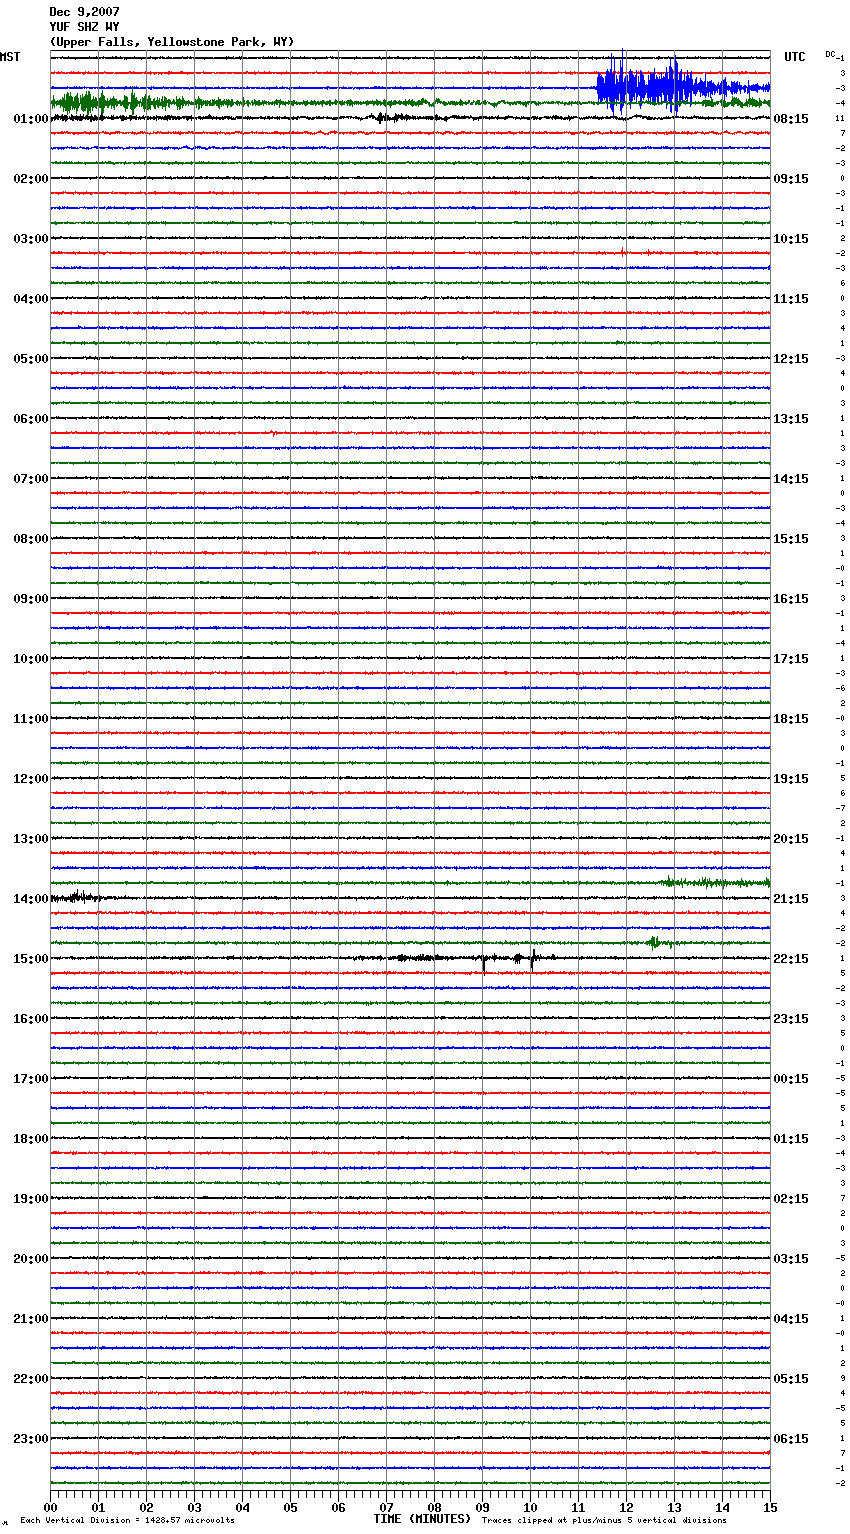850x1534 pixels.
Task: Click the "13:15" UTC time label
Action: coord(791,419)
